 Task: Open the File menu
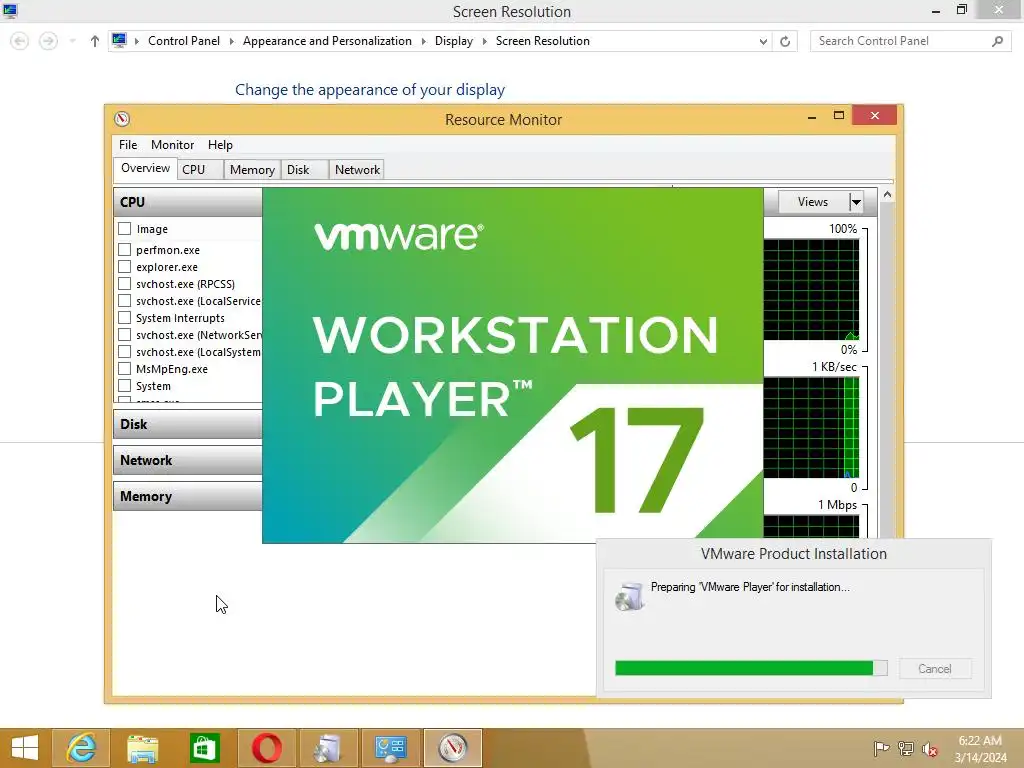coord(128,144)
